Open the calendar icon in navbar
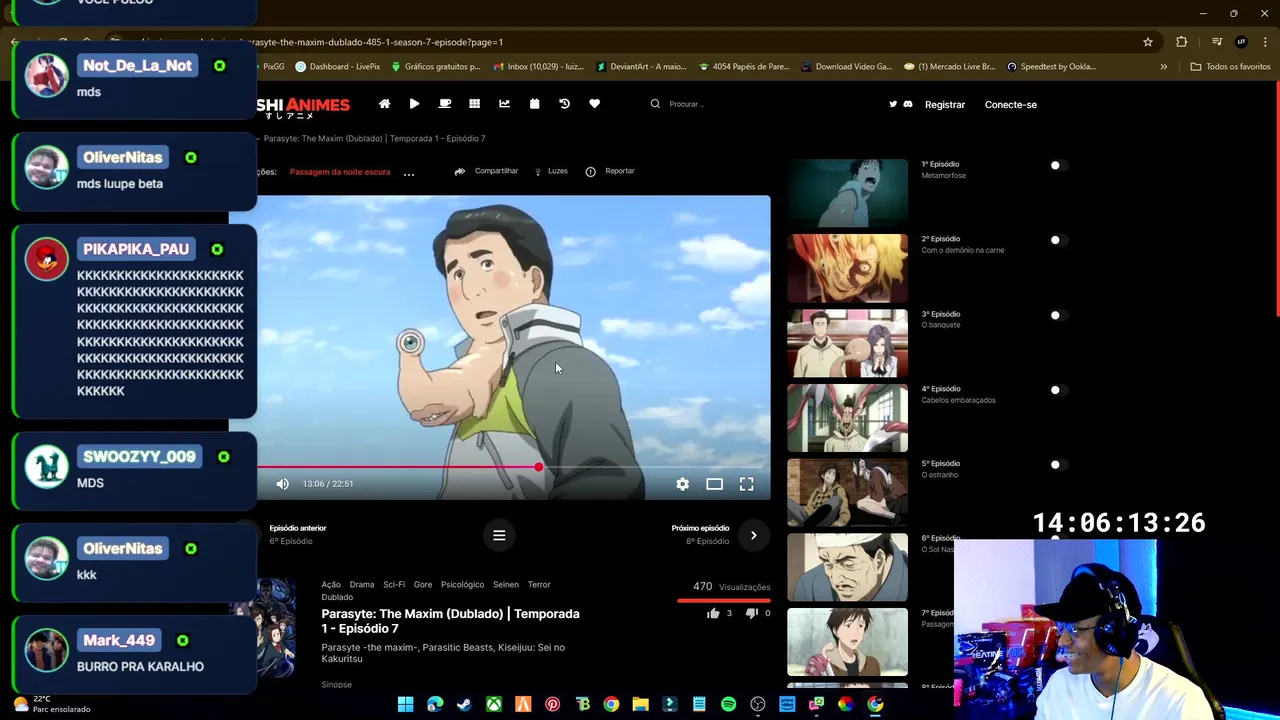 534,104
